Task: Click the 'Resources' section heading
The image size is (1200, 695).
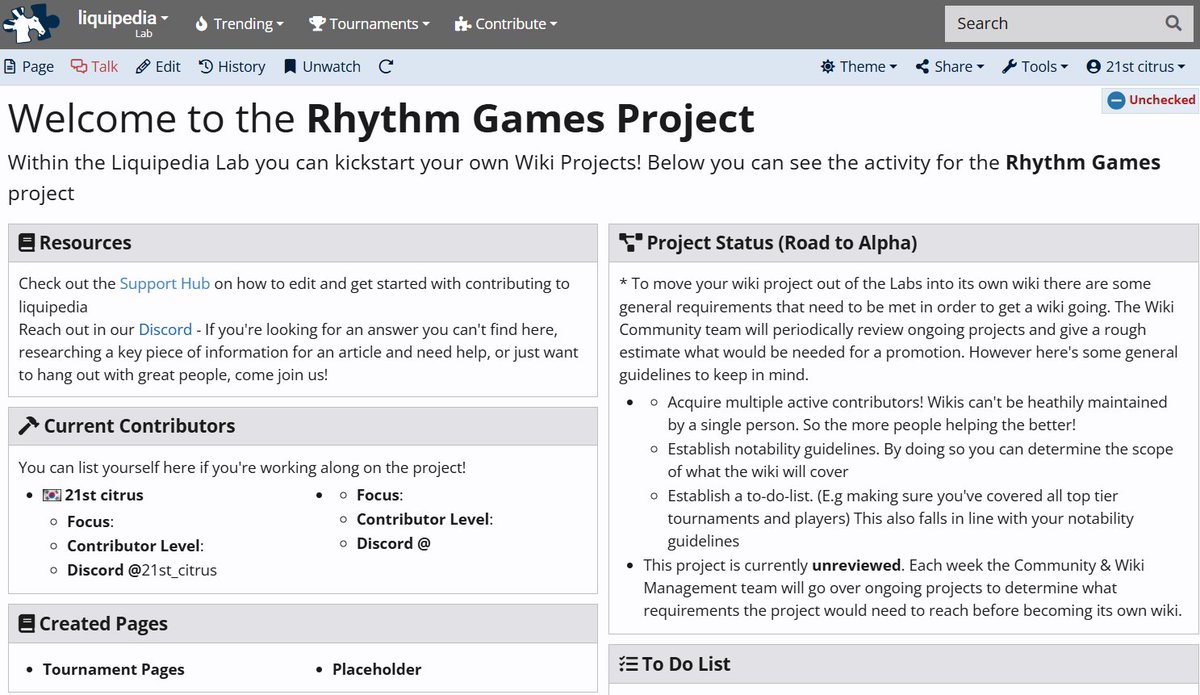Action: coord(85,243)
